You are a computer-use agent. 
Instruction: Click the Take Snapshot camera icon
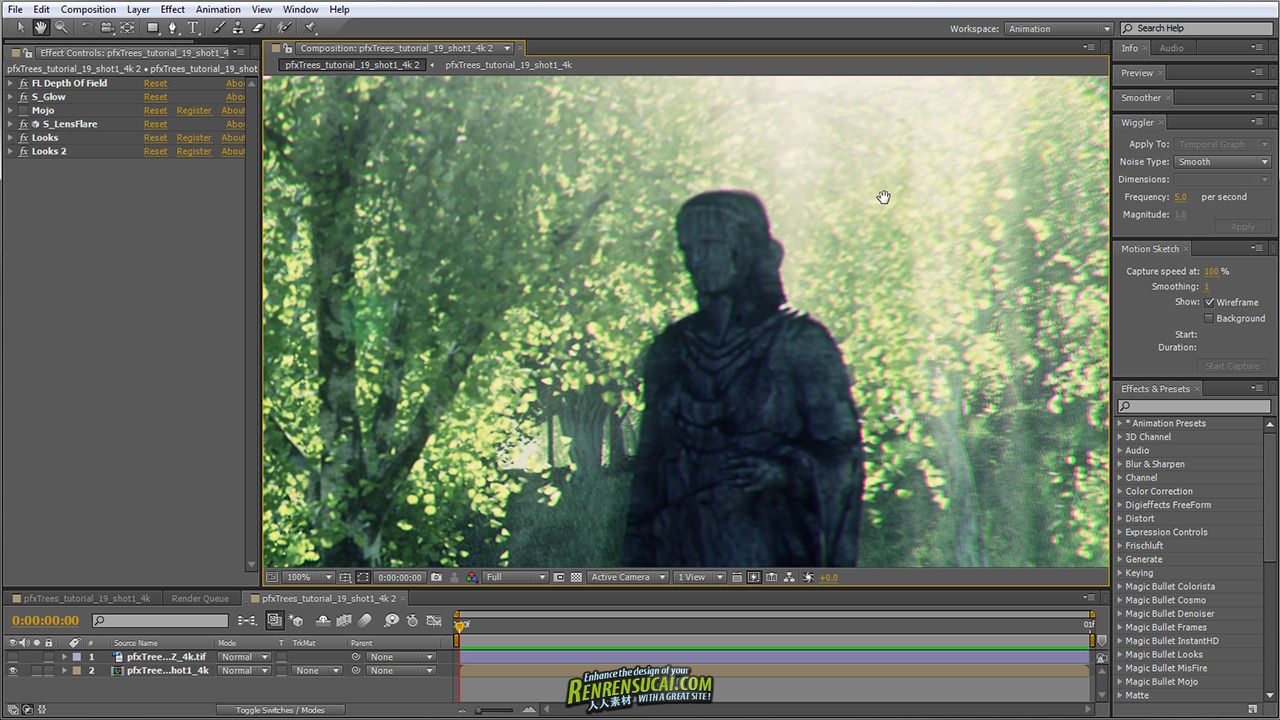436,577
